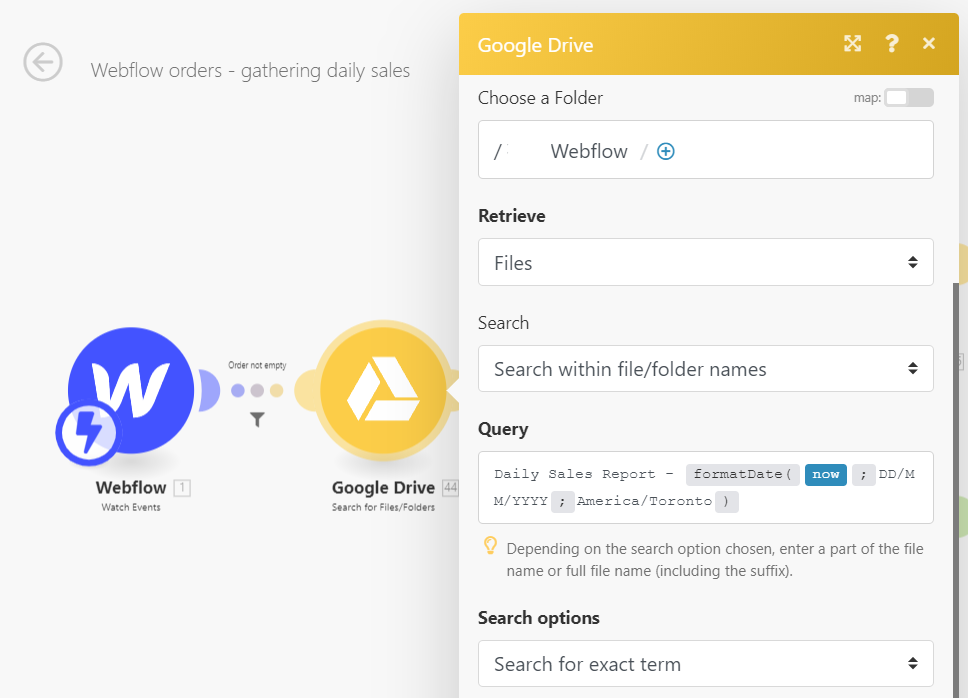Click the closing parenthesis token in Query

(x=727, y=501)
